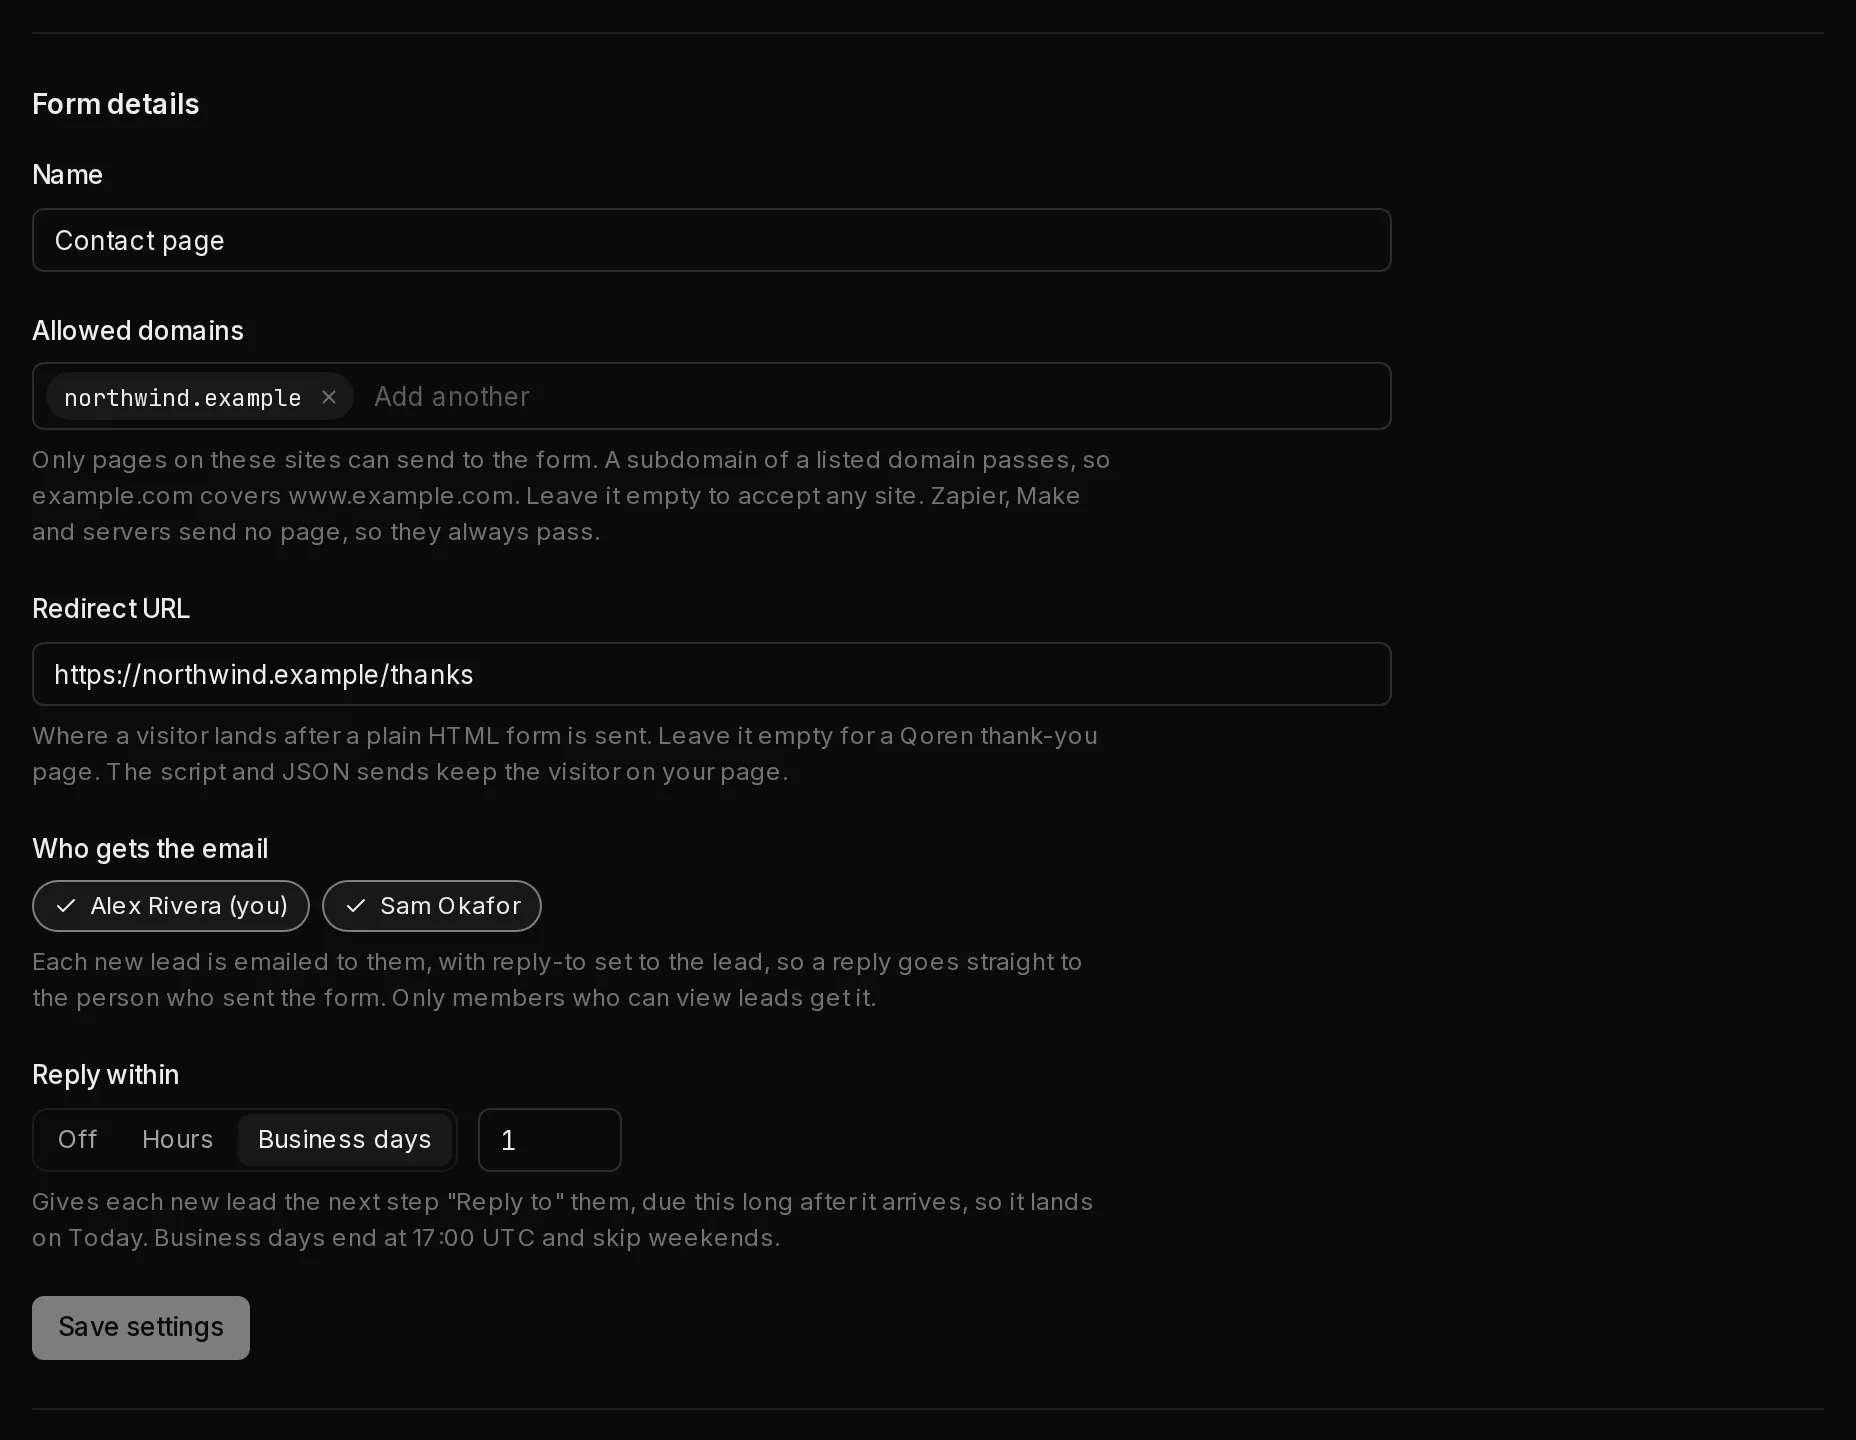Image resolution: width=1856 pixels, height=1440 pixels.
Task: Click the Form details heading
Action: pos(116,104)
